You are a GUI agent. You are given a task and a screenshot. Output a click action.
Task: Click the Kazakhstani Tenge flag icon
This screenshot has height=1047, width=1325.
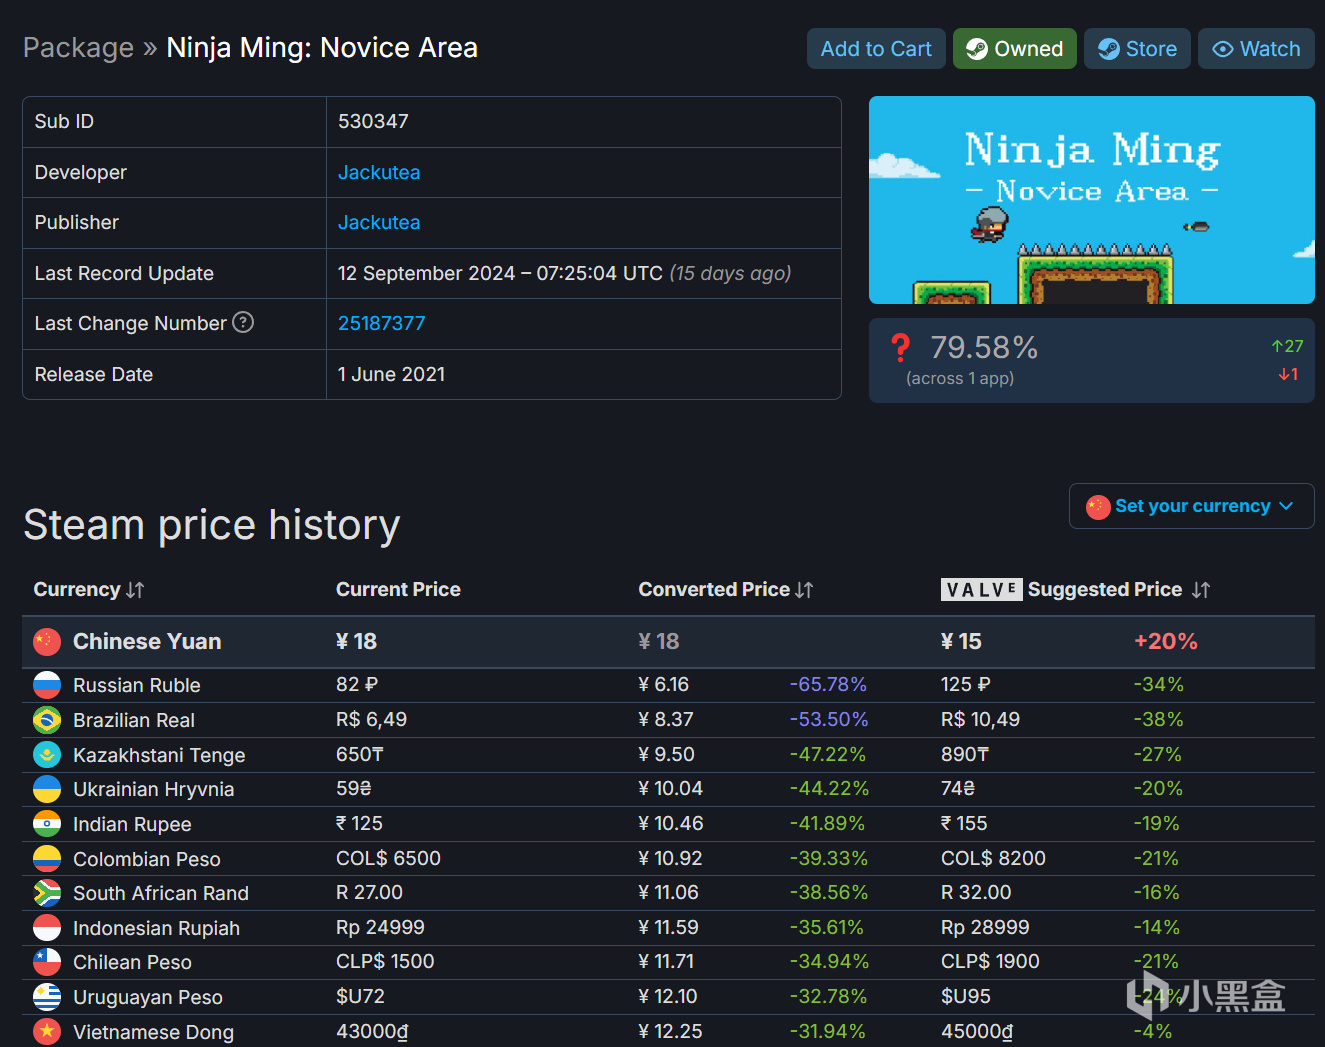(47, 755)
